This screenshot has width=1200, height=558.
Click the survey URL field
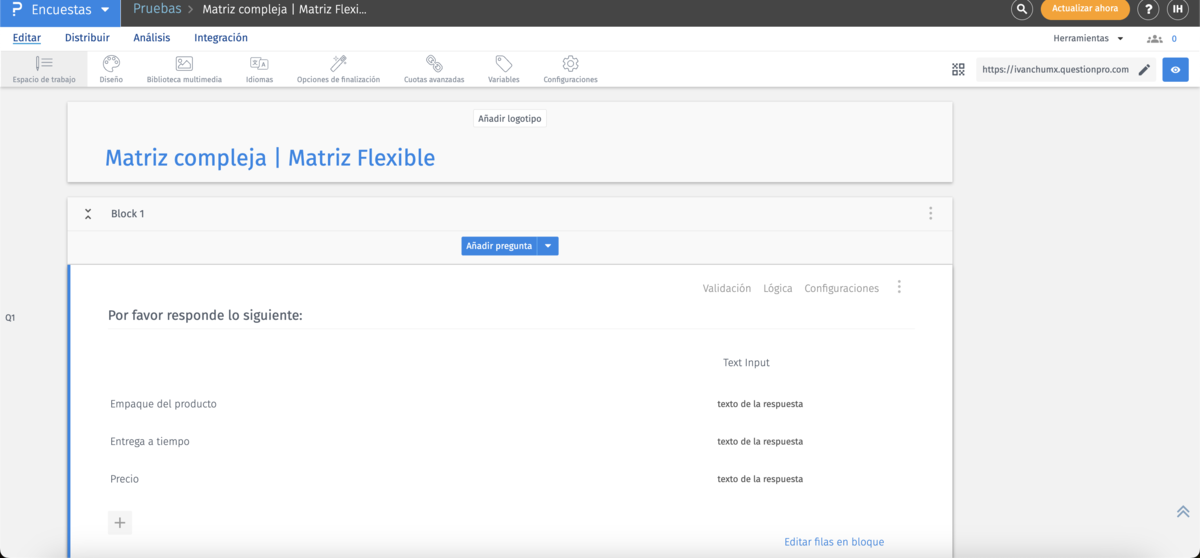pos(1055,70)
